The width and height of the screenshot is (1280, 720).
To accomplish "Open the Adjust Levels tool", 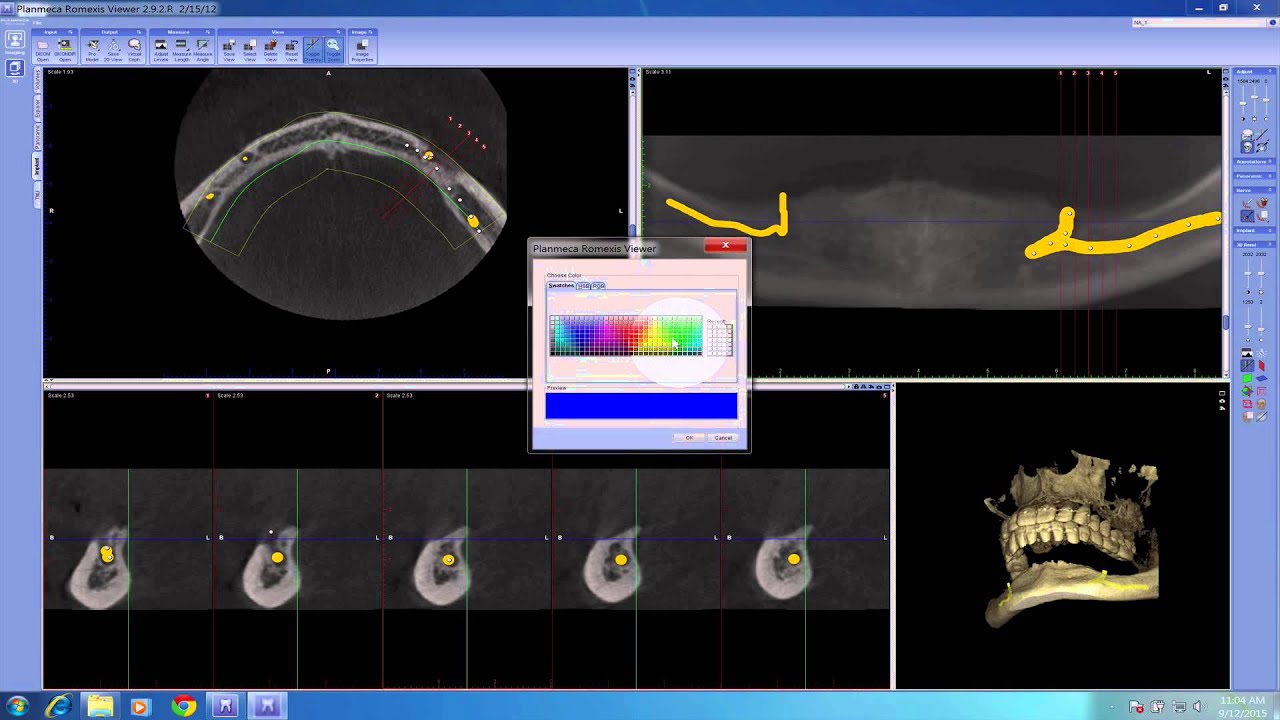I will pyautogui.click(x=161, y=50).
